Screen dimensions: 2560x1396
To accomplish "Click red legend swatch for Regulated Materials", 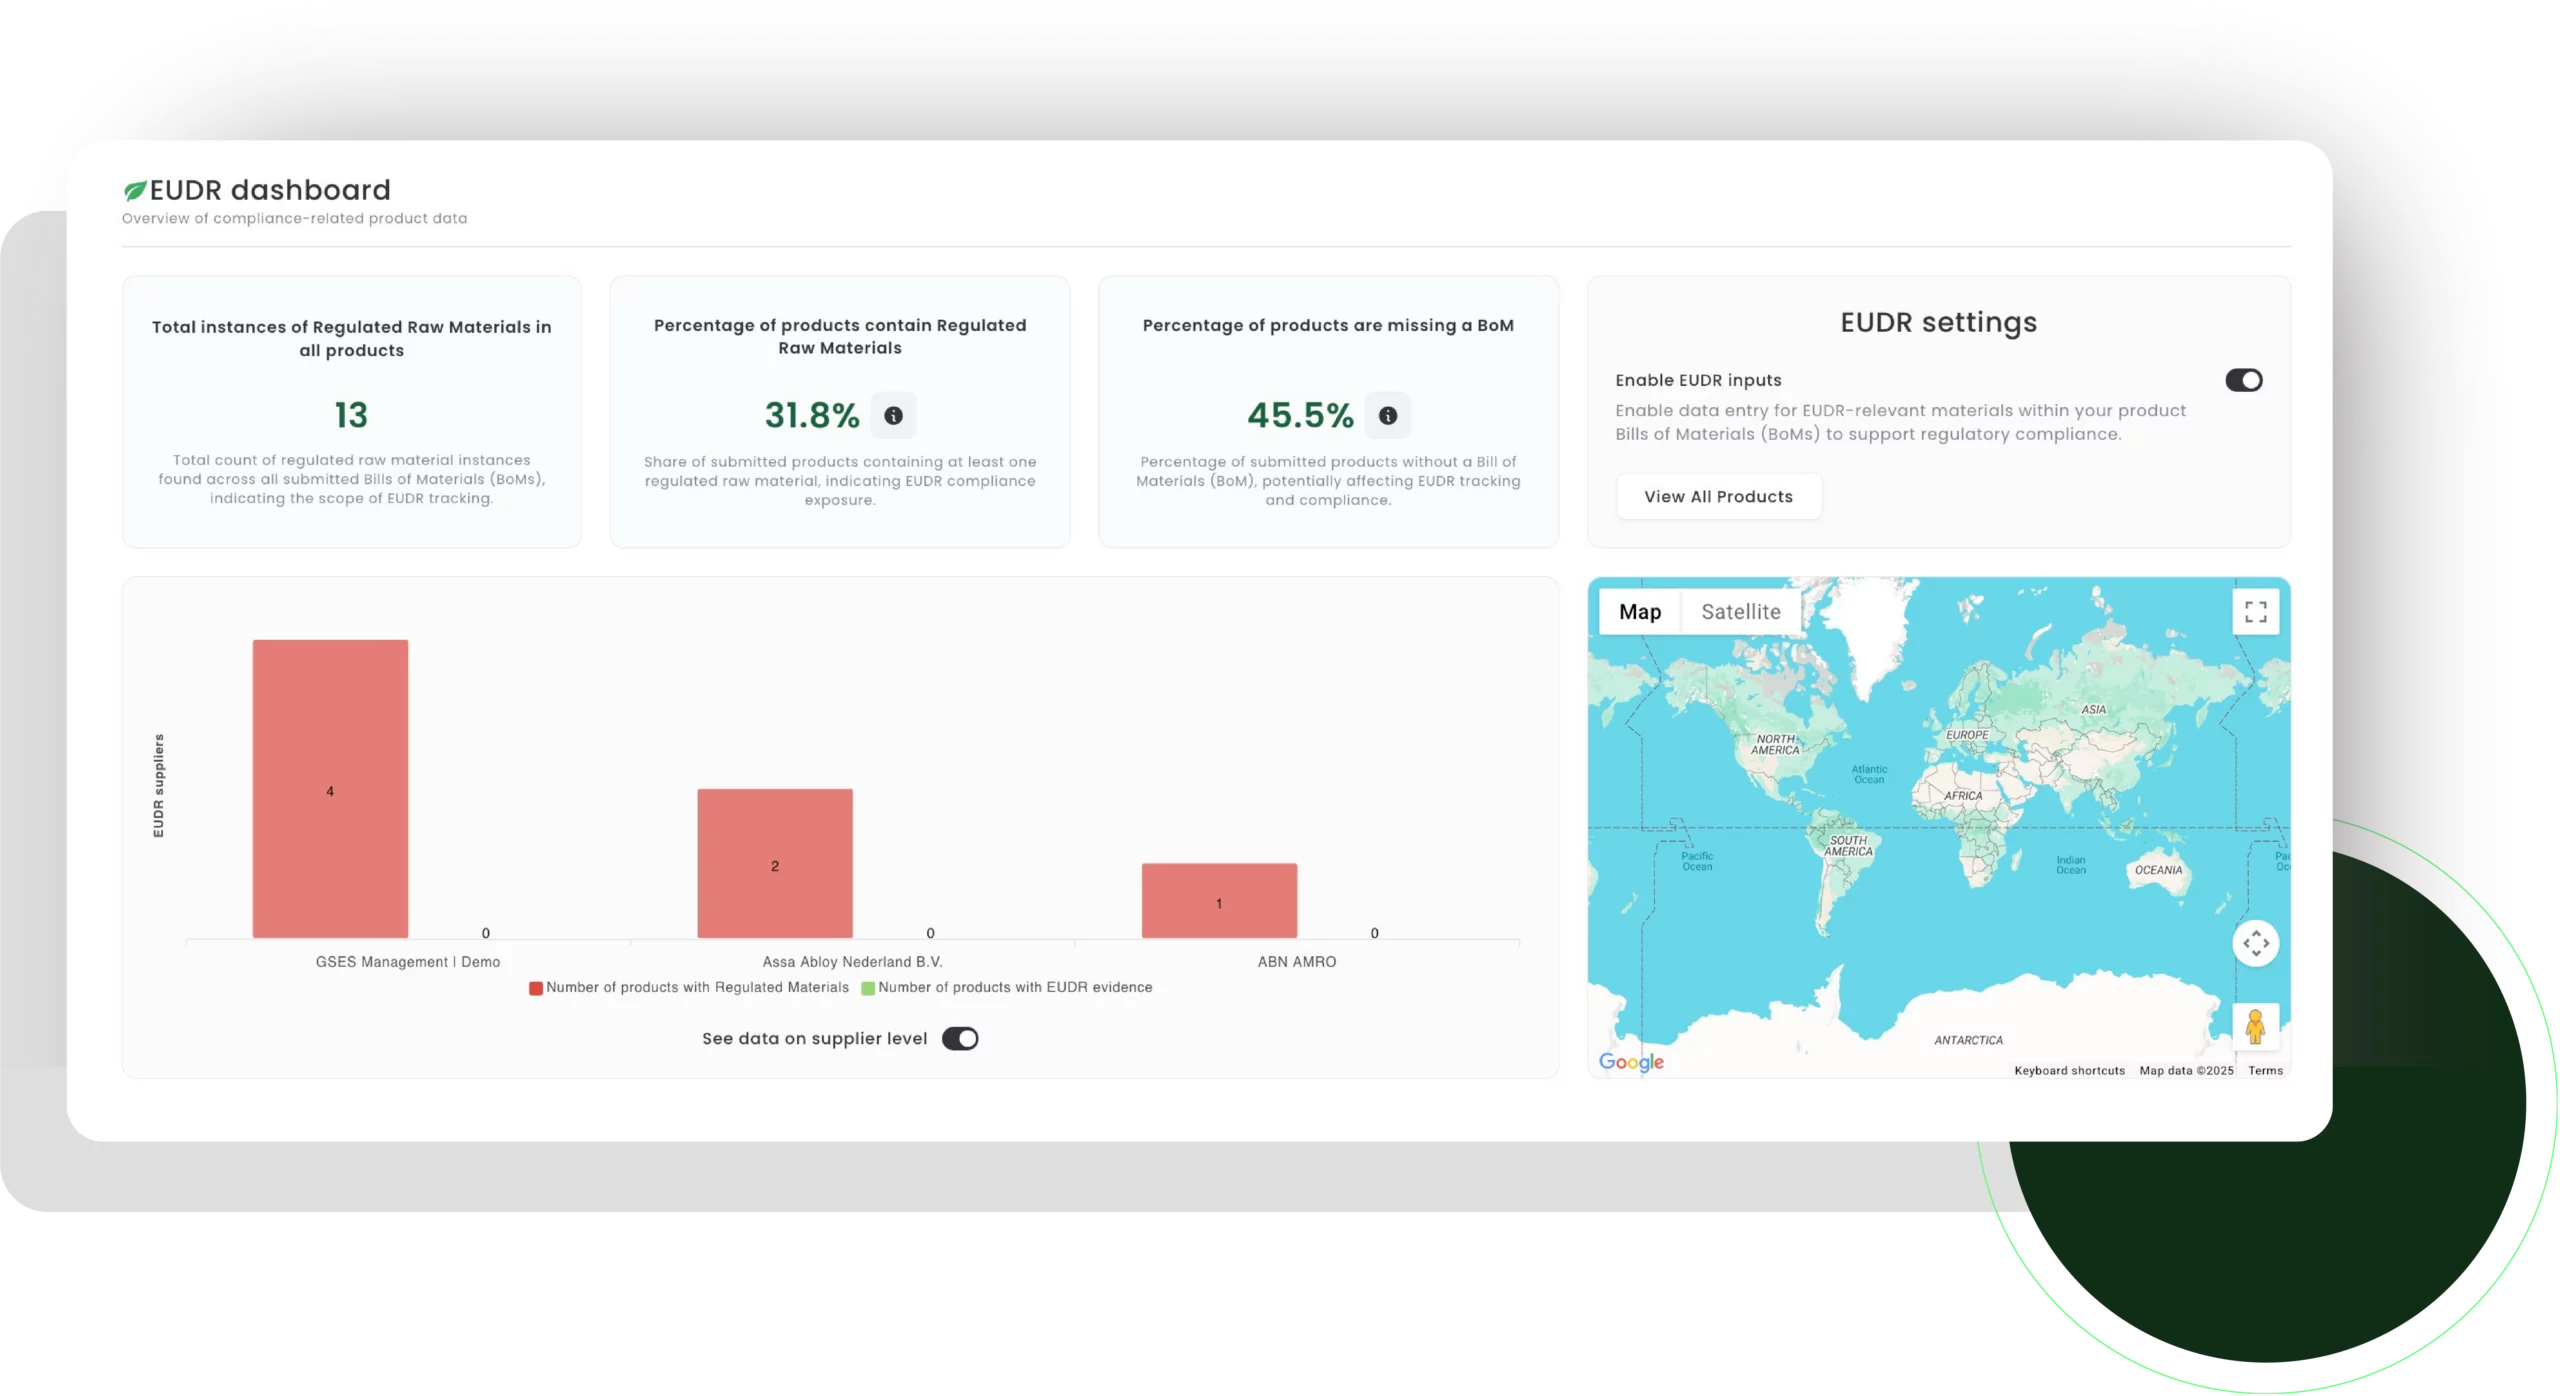I will click(x=536, y=988).
